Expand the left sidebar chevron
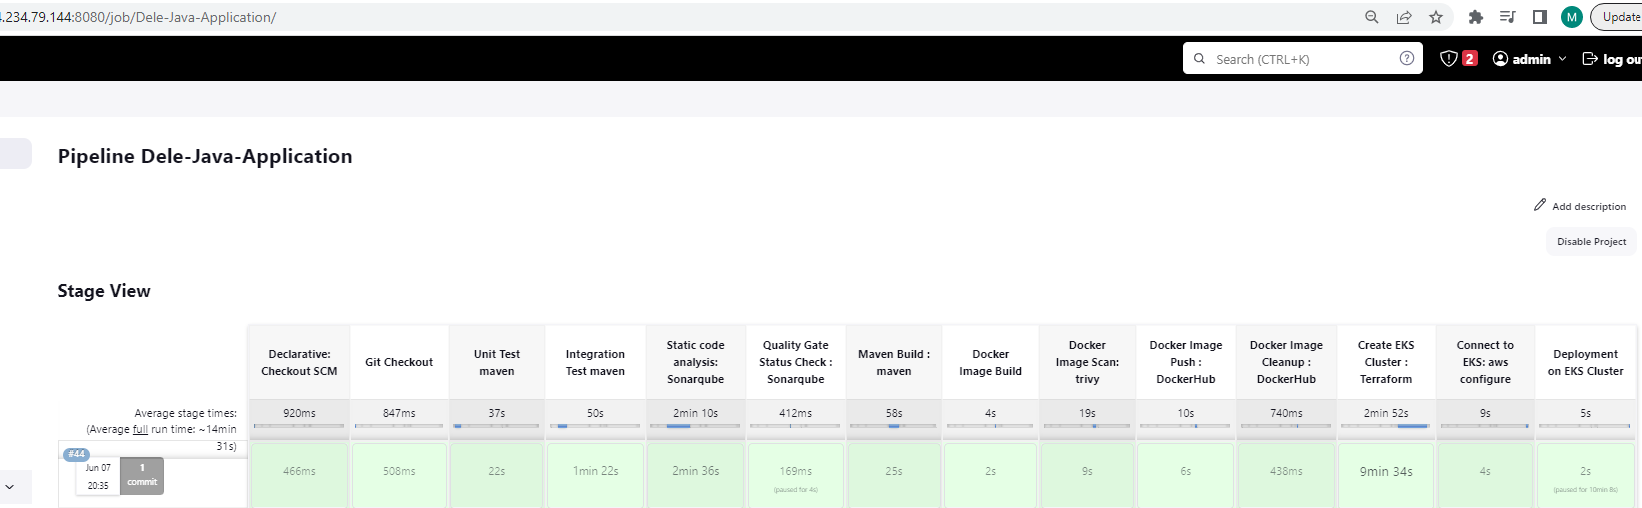Screen dimensions: 1642x508 [x=10, y=487]
